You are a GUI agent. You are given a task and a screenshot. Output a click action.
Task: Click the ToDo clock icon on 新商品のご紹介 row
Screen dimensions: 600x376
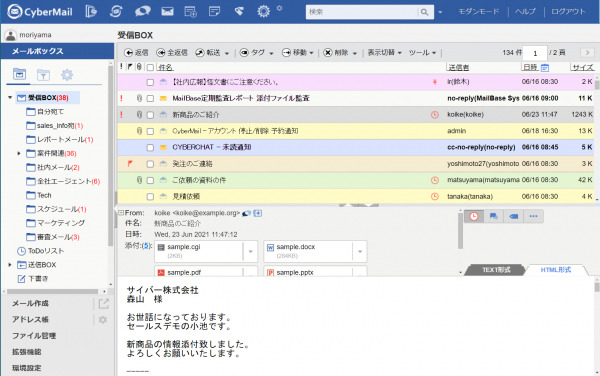pos(435,115)
